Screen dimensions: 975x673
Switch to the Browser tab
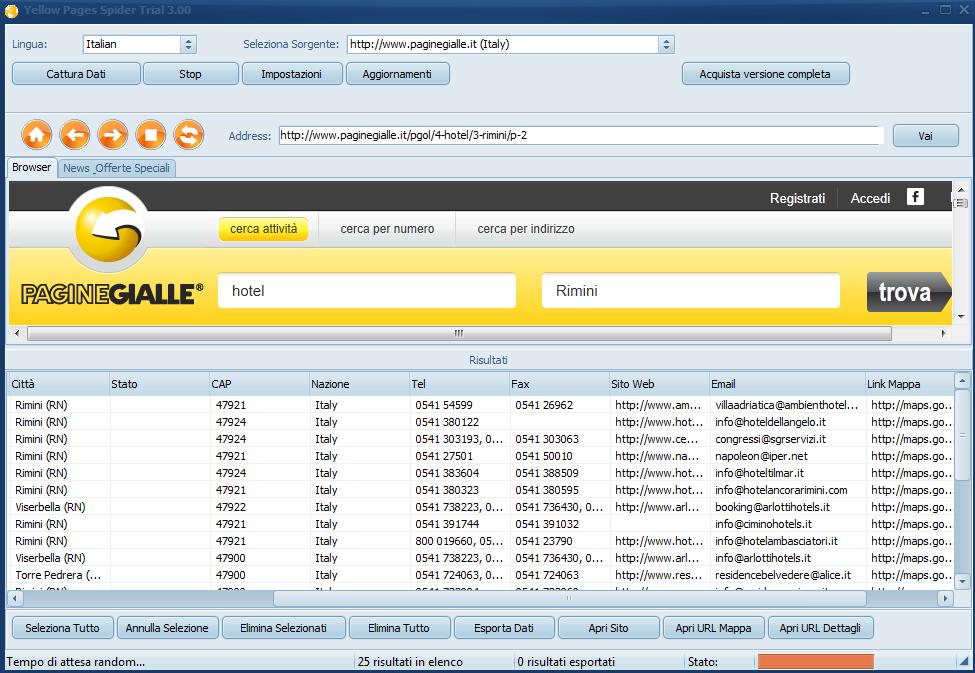pos(32,167)
